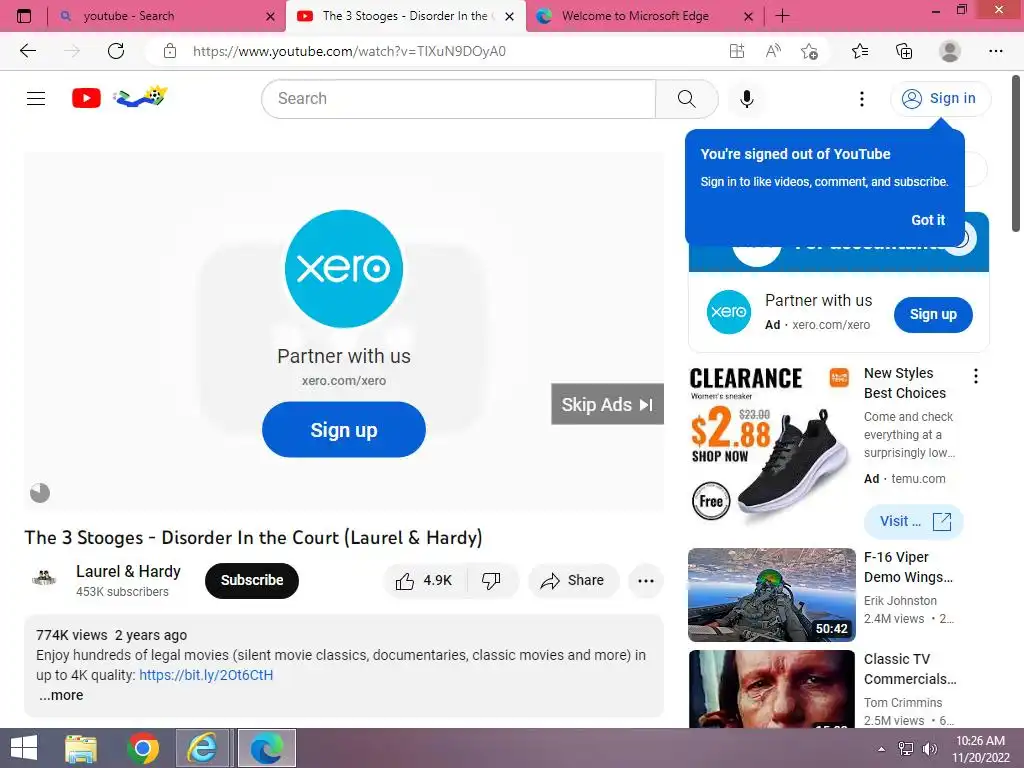Open options menu for the Temu ad
The width and height of the screenshot is (1024, 768).
point(976,376)
